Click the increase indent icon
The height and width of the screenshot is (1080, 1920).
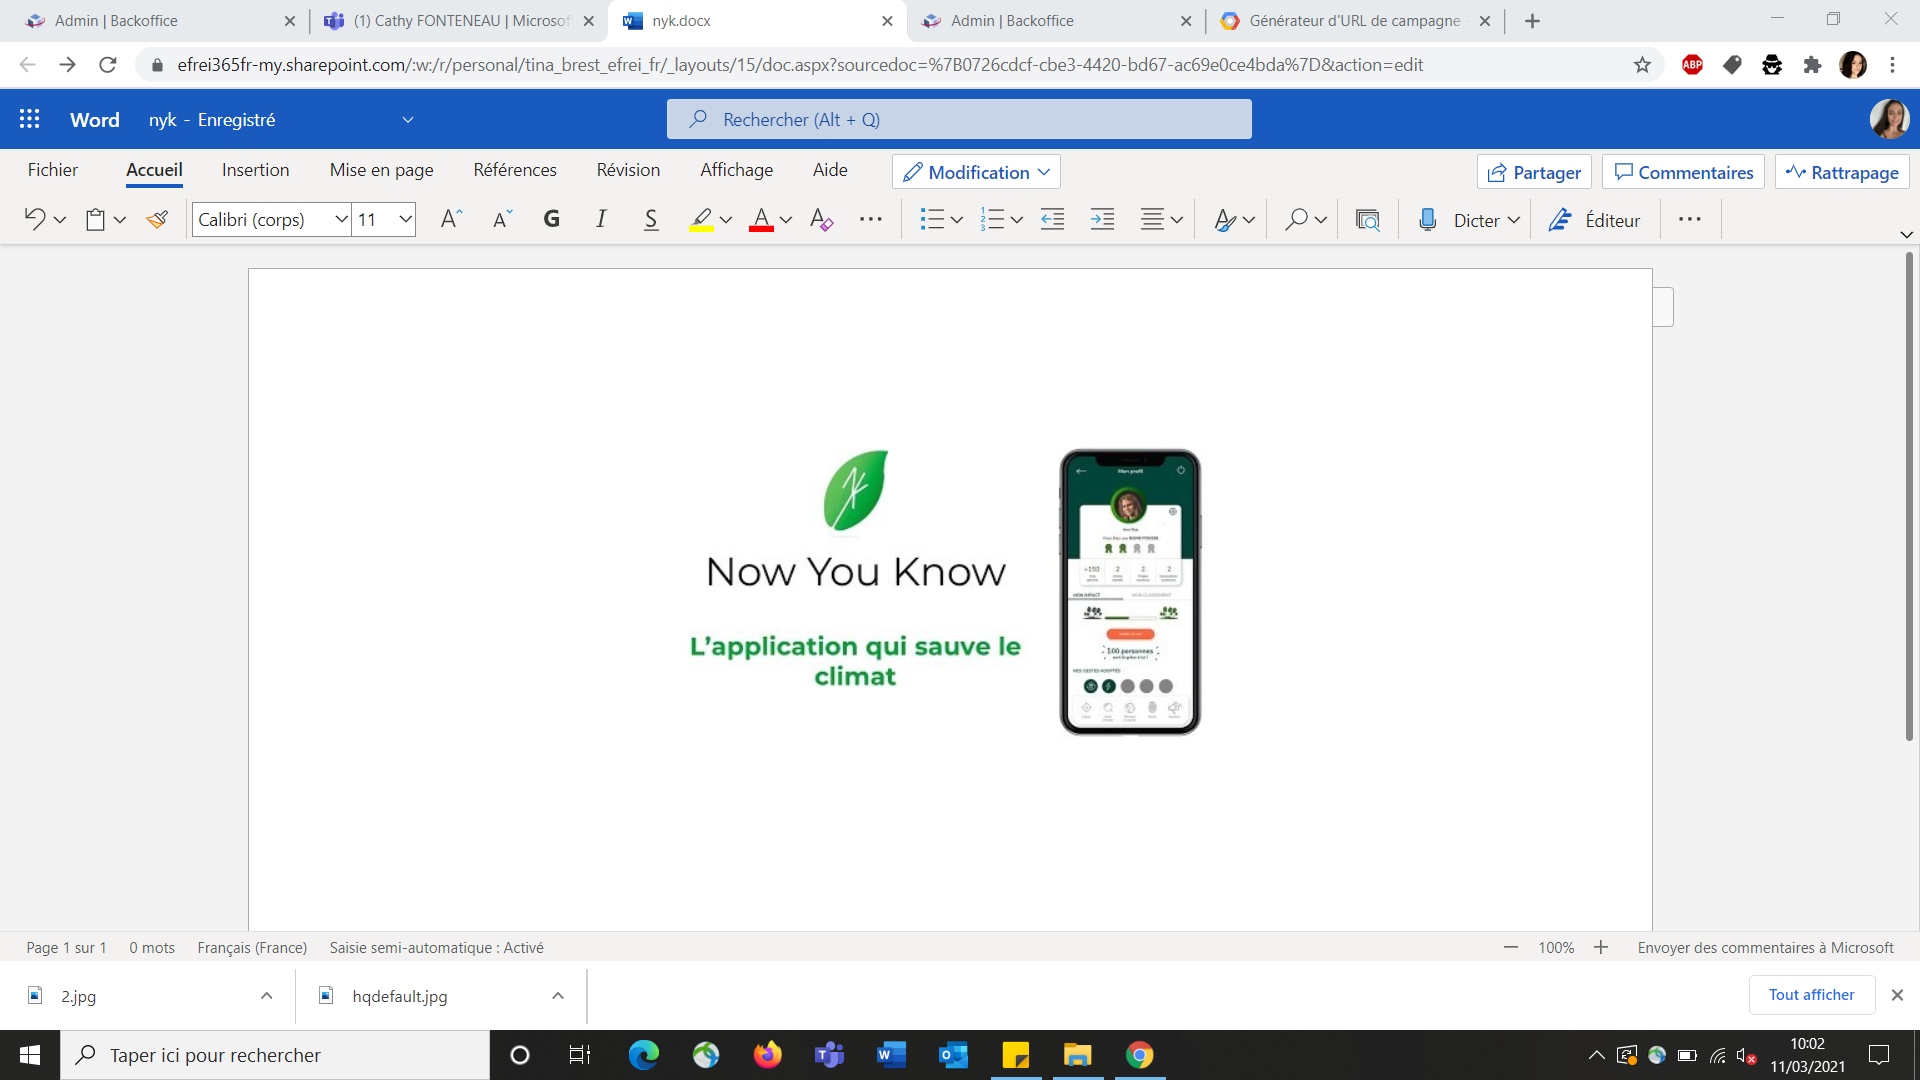pyautogui.click(x=1102, y=220)
